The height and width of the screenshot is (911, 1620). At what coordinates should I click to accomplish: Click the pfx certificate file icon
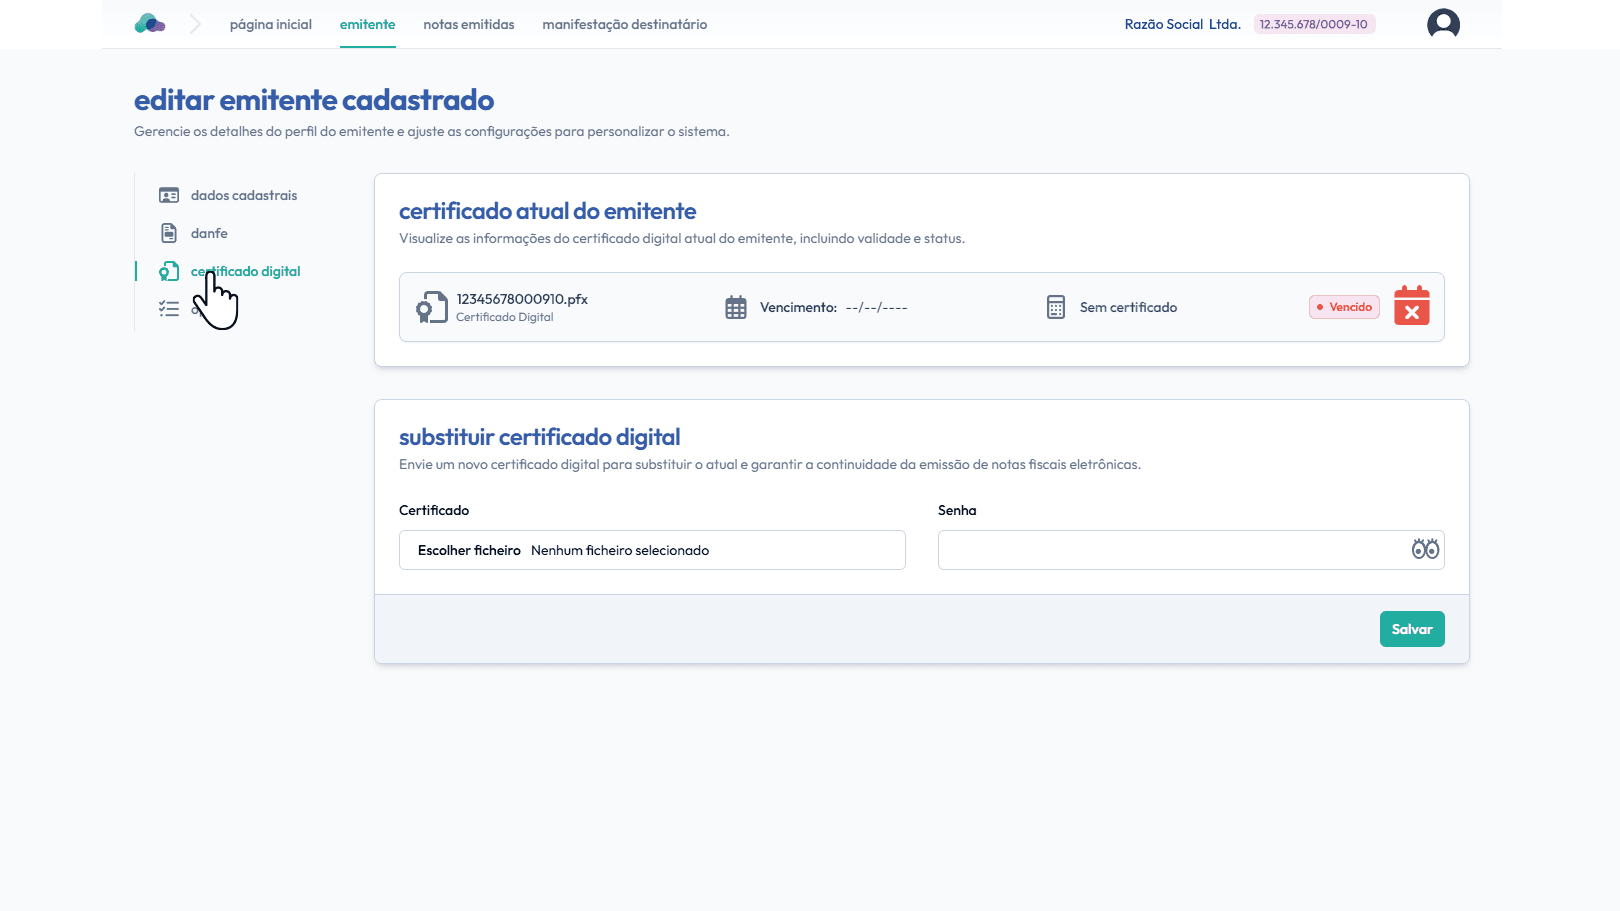pyautogui.click(x=432, y=307)
